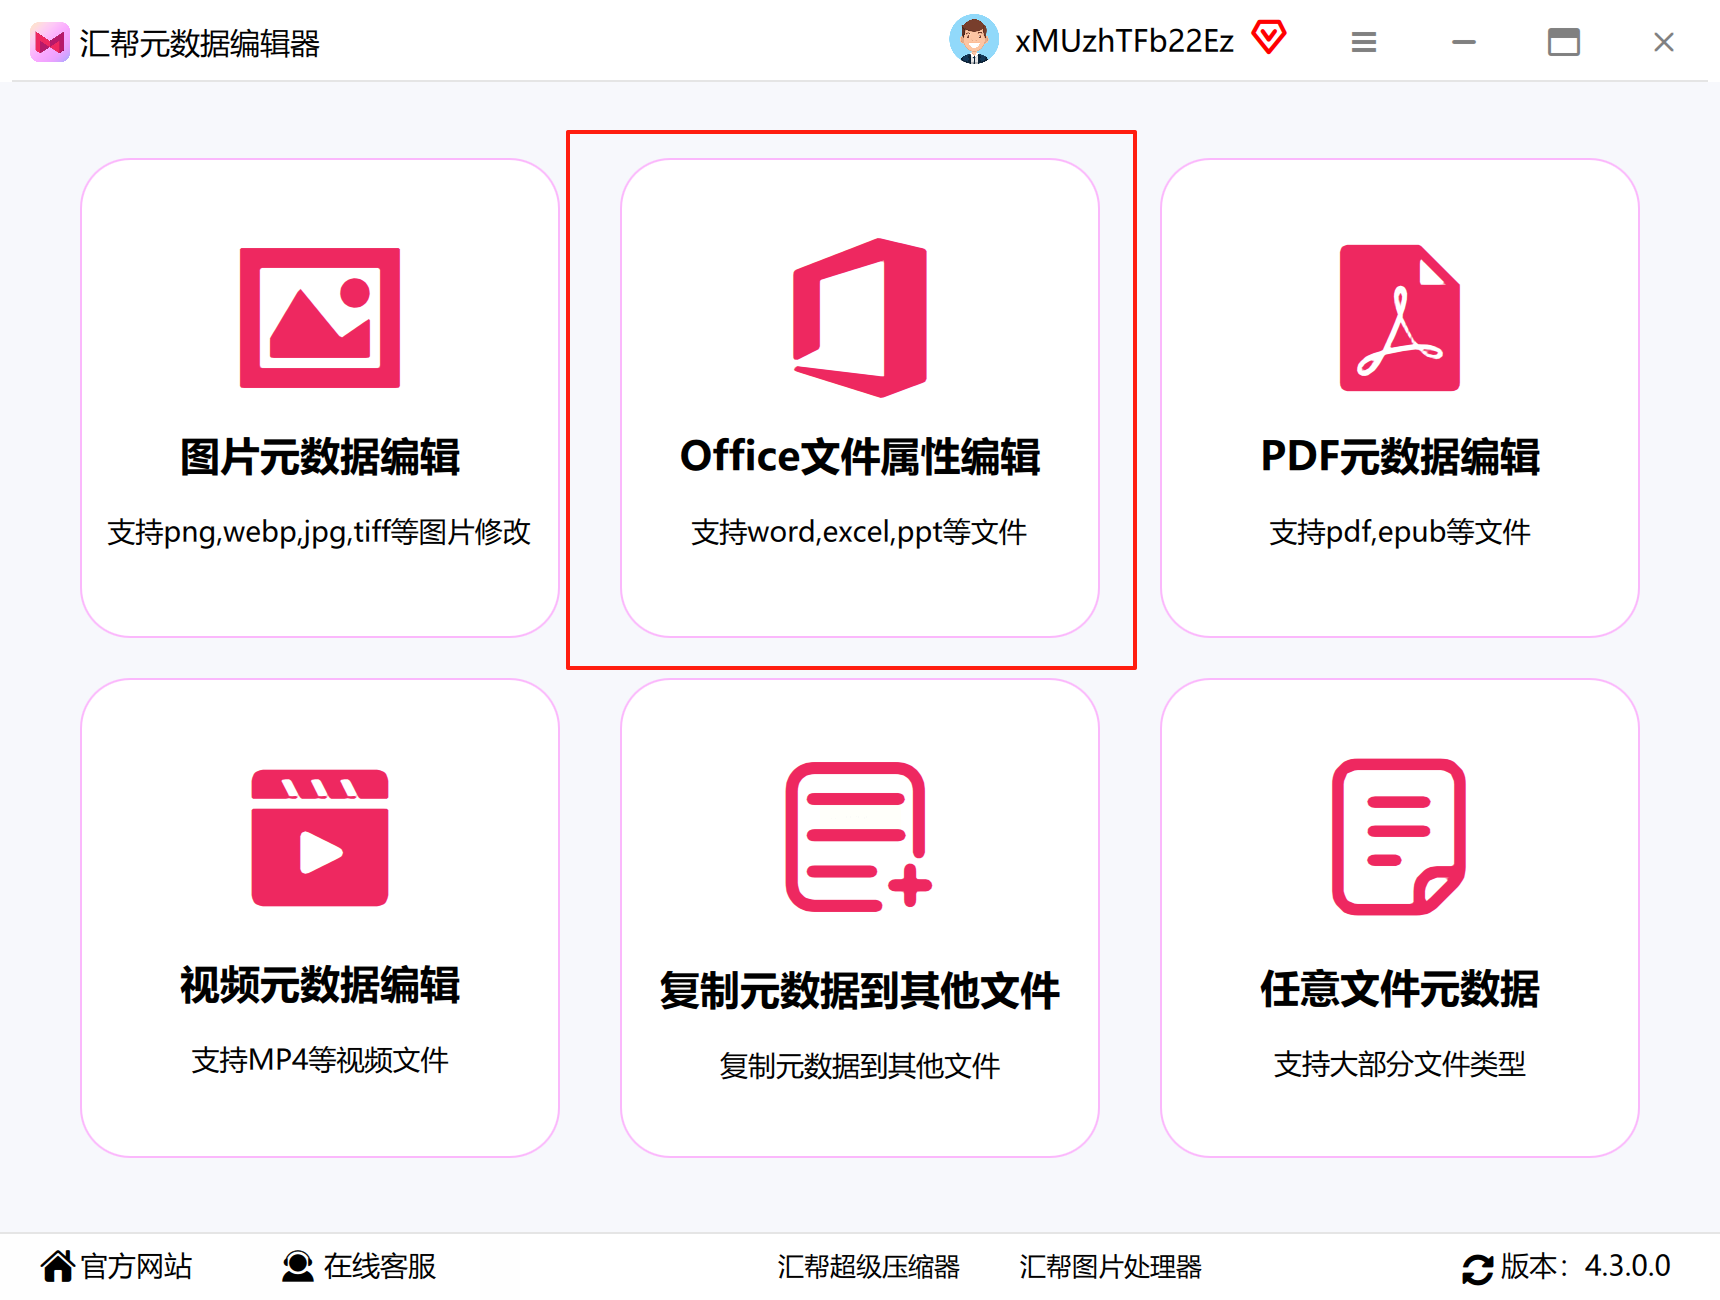Click text 支持word,excel,ppt等文件
1720x1300 pixels.
[x=859, y=532]
